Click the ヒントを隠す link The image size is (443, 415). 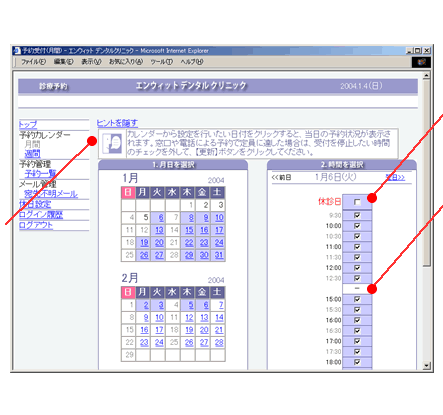coord(117,123)
